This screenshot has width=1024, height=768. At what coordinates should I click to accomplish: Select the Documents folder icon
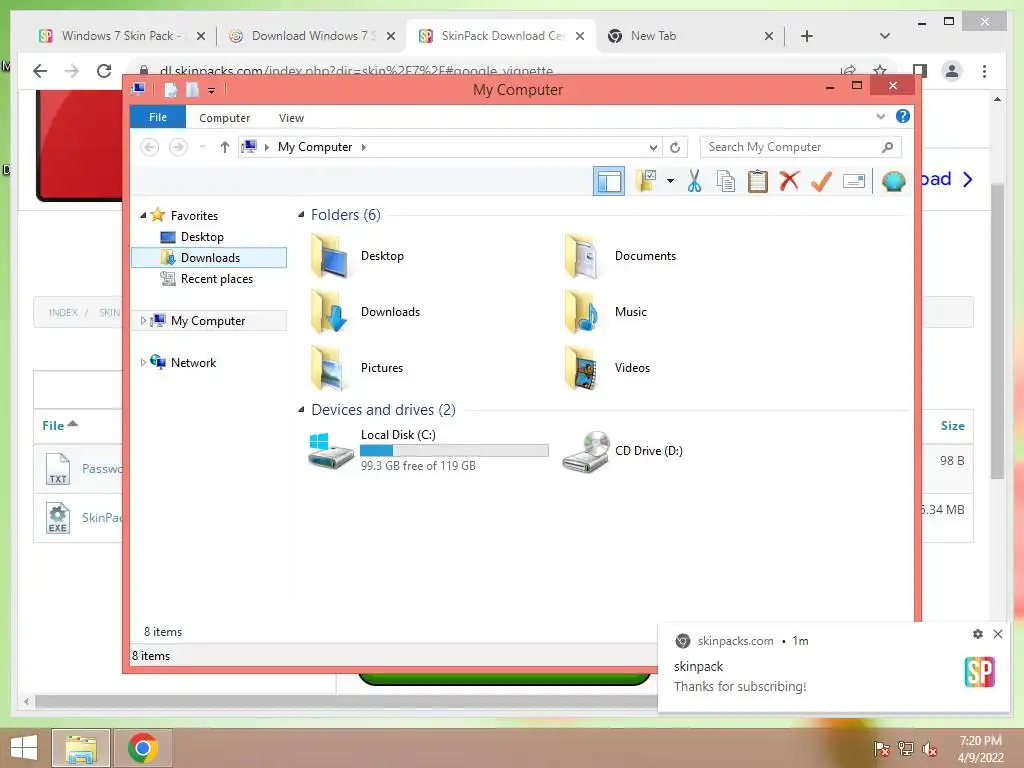coord(582,256)
